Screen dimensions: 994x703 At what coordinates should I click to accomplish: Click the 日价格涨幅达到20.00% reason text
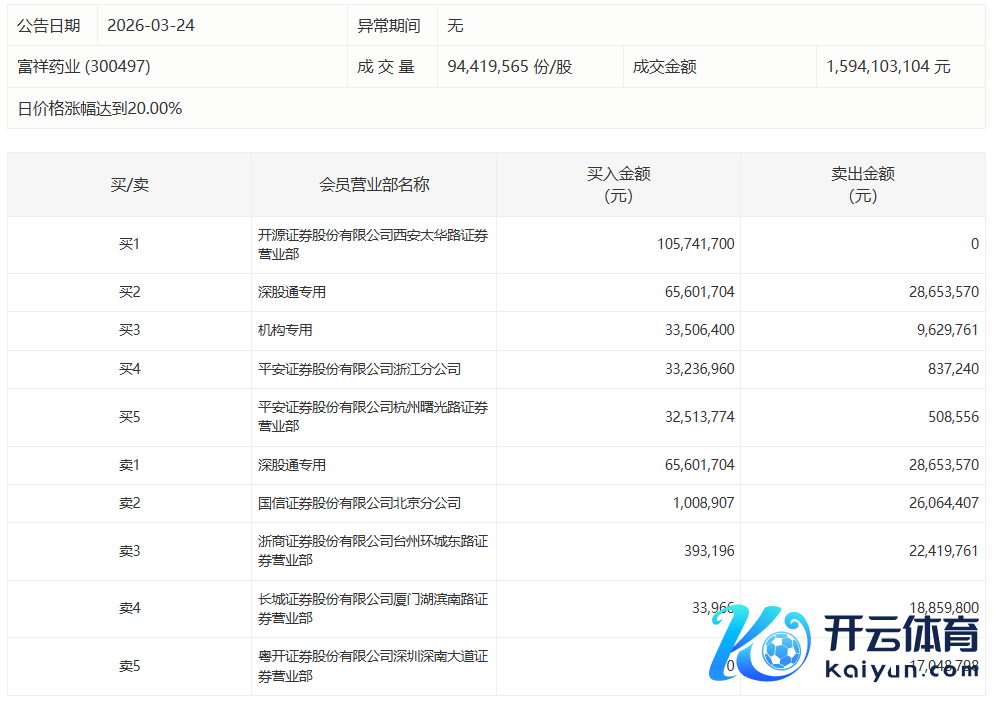pyautogui.click(x=100, y=109)
